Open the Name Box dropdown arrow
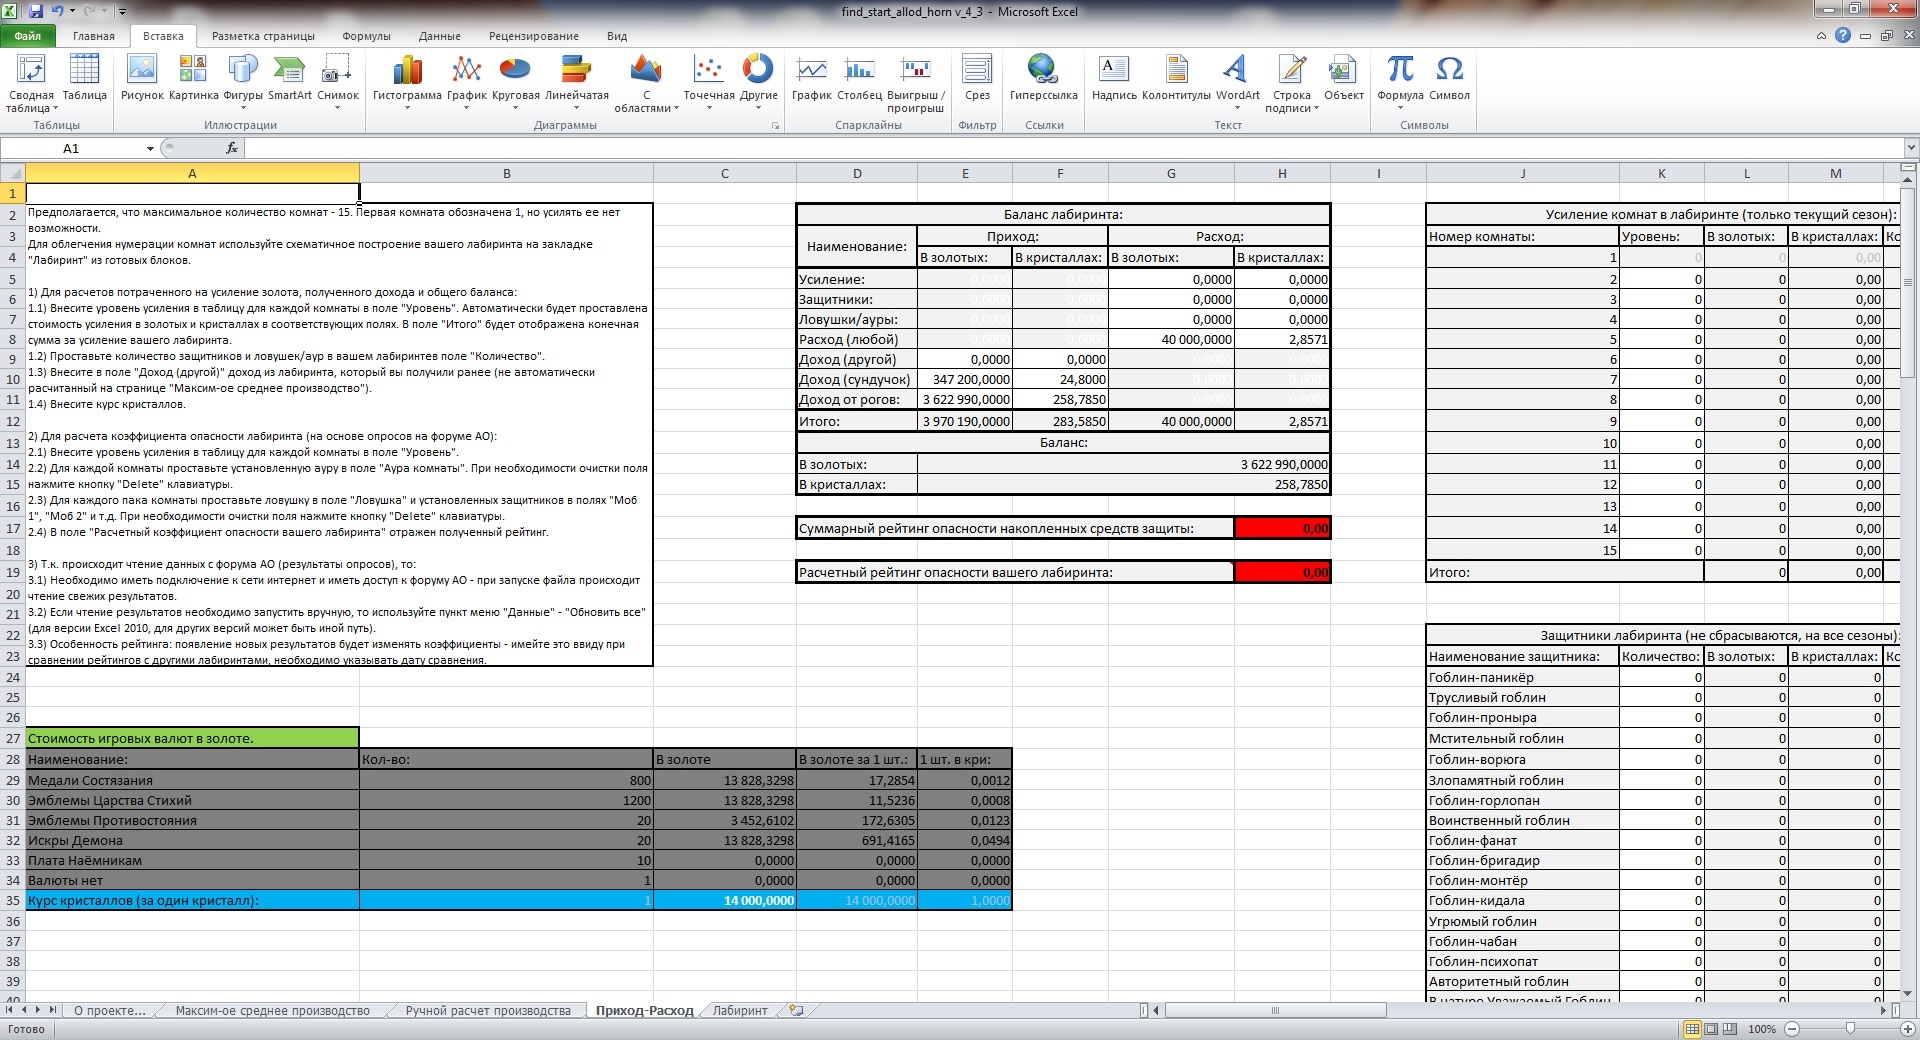 150,149
